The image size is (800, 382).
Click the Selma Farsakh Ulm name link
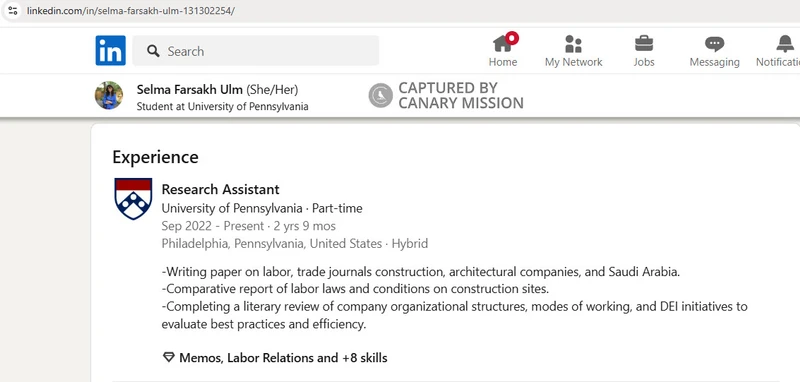coord(190,90)
